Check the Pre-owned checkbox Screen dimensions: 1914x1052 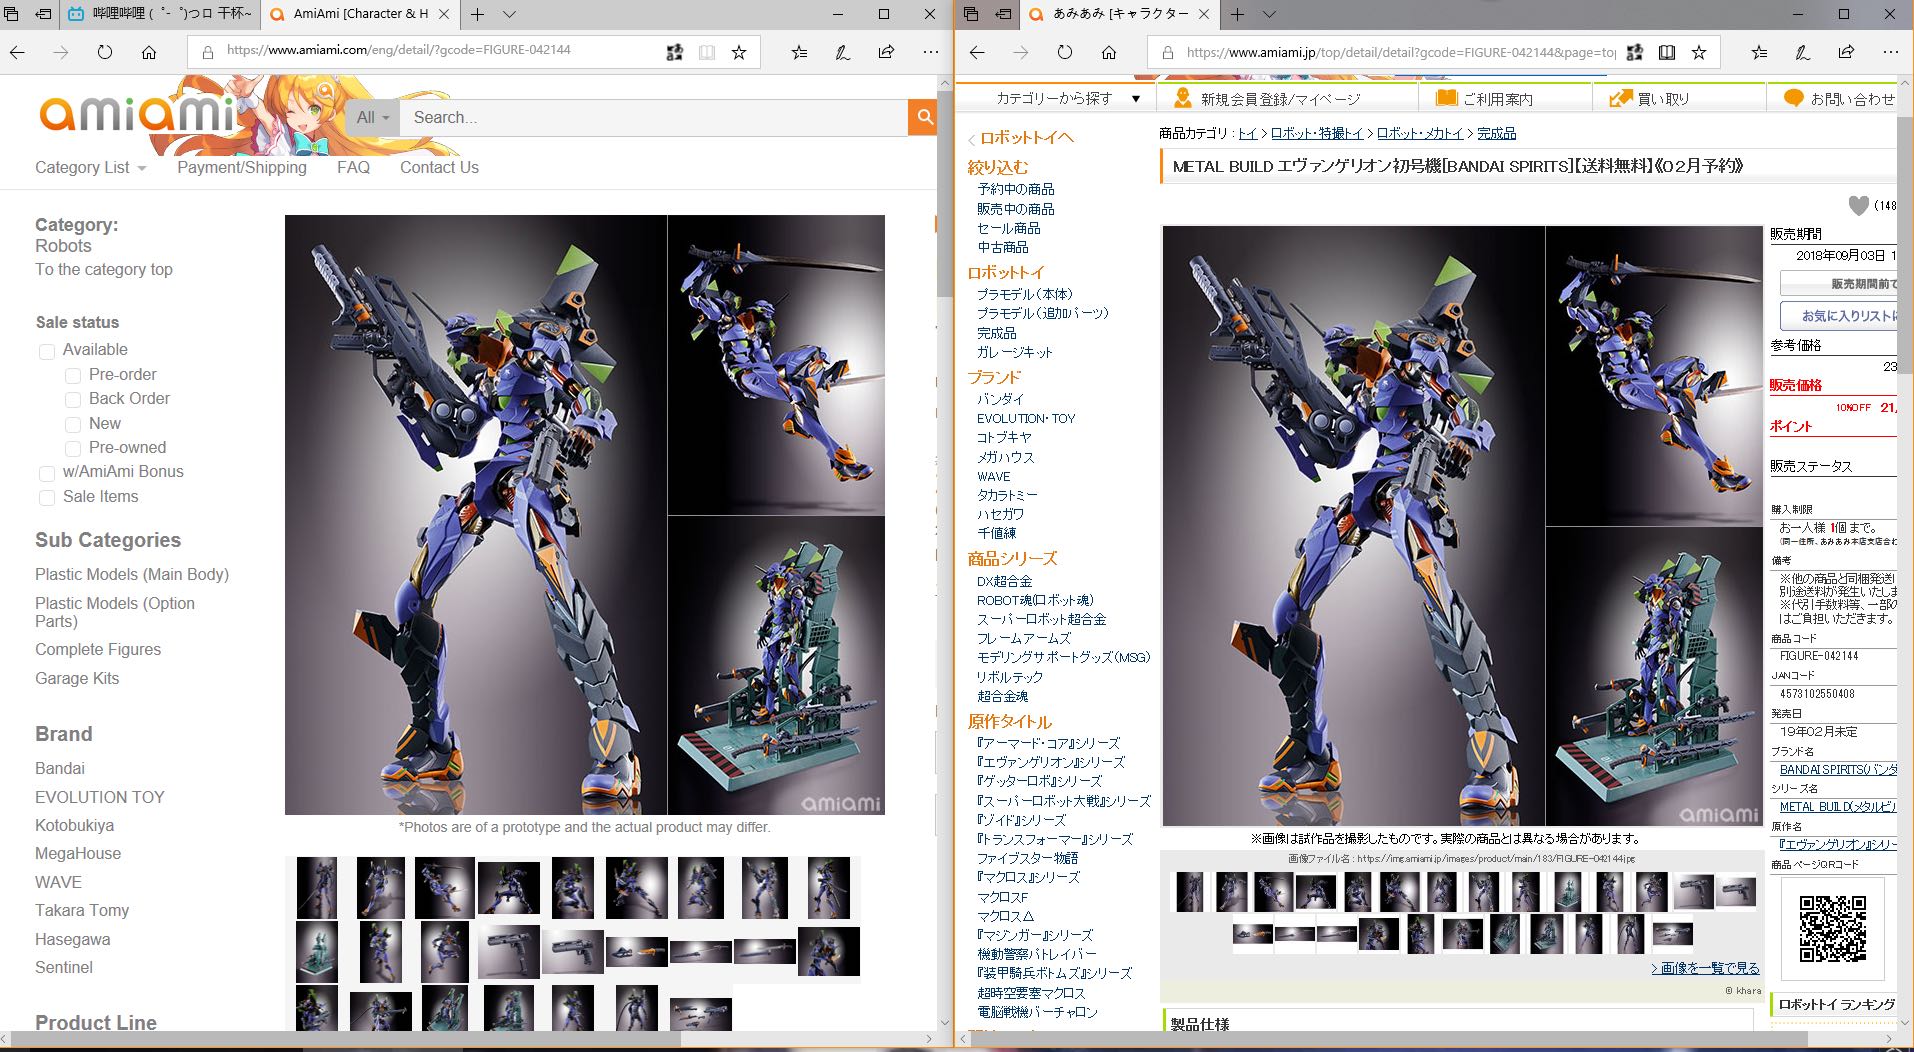click(73, 448)
